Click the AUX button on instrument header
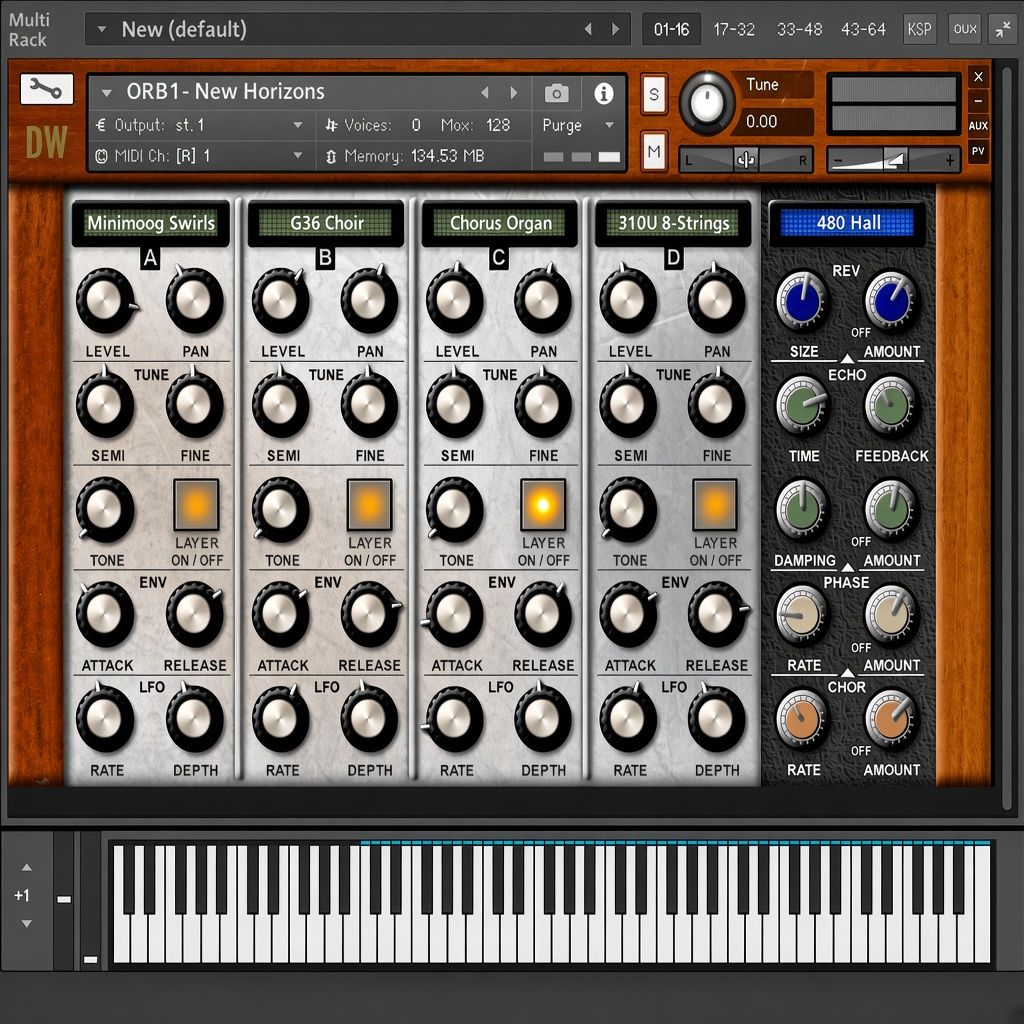The height and width of the screenshot is (1024, 1024). pos(978,125)
